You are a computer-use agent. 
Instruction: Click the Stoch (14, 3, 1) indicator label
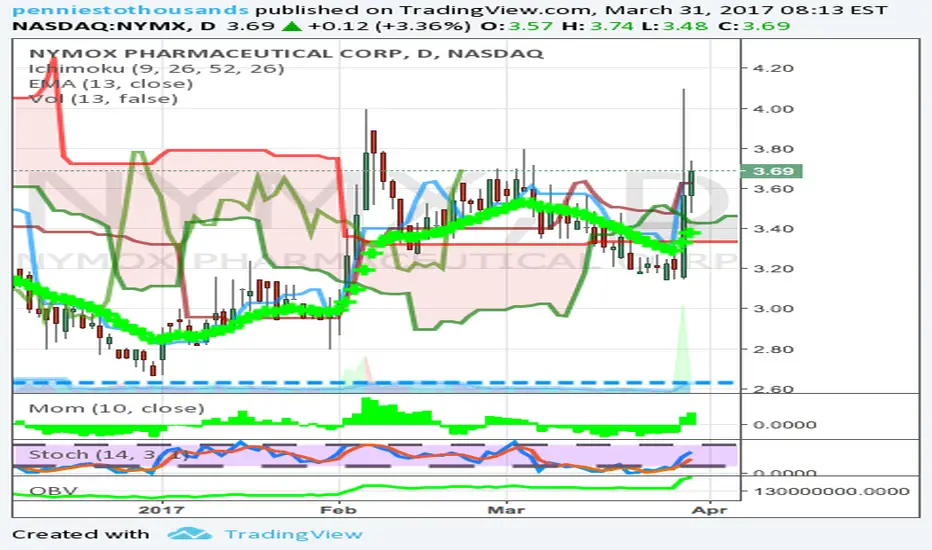tap(108, 455)
